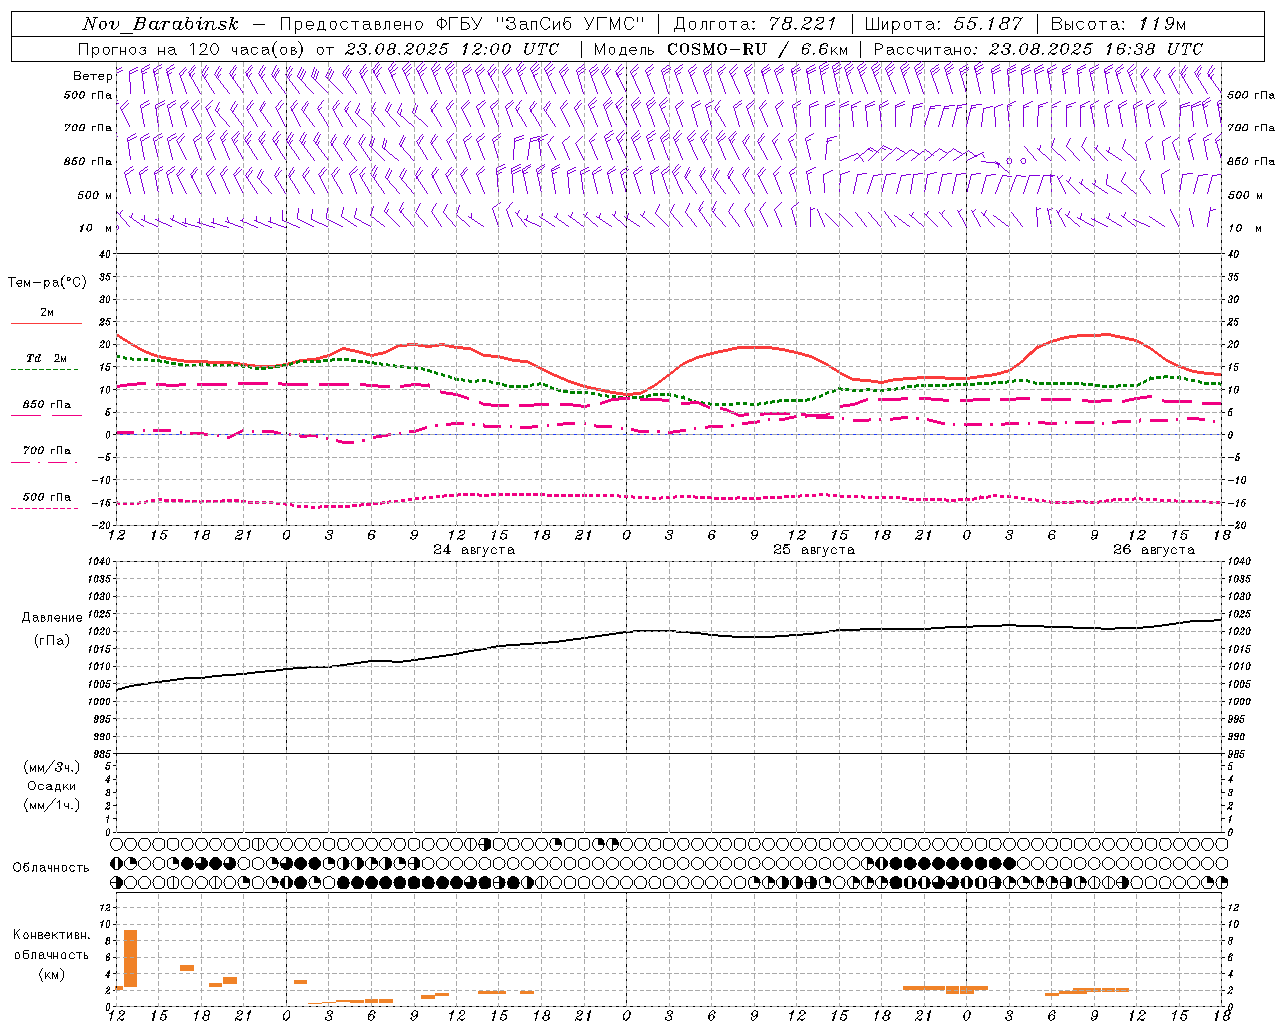Click the 'Ветер' wind panel label
1280x1024 pixels.
coord(92,76)
